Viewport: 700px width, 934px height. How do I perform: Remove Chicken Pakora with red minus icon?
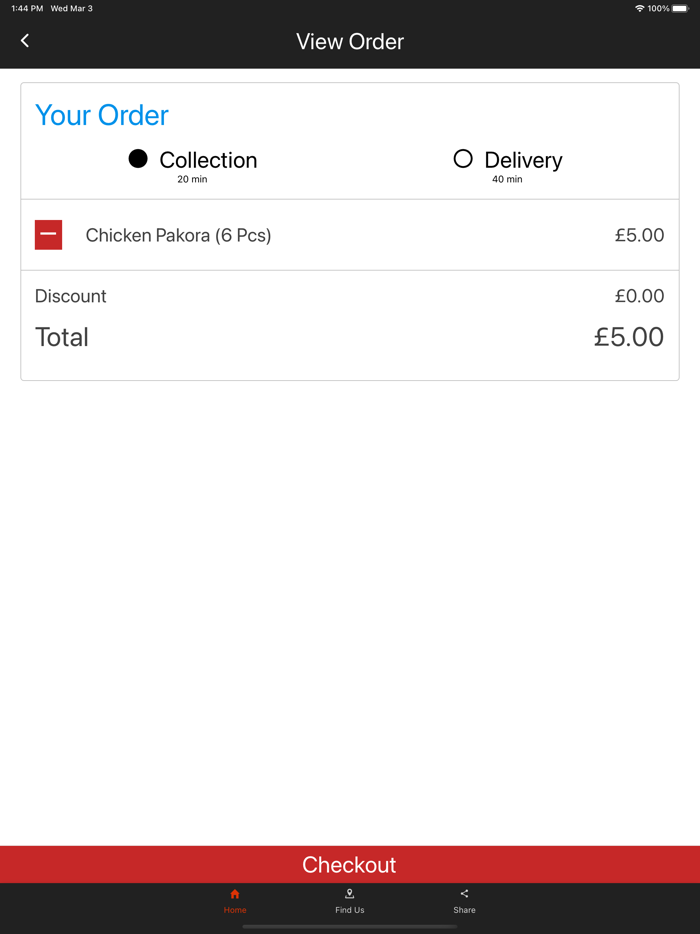[x=48, y=235]
